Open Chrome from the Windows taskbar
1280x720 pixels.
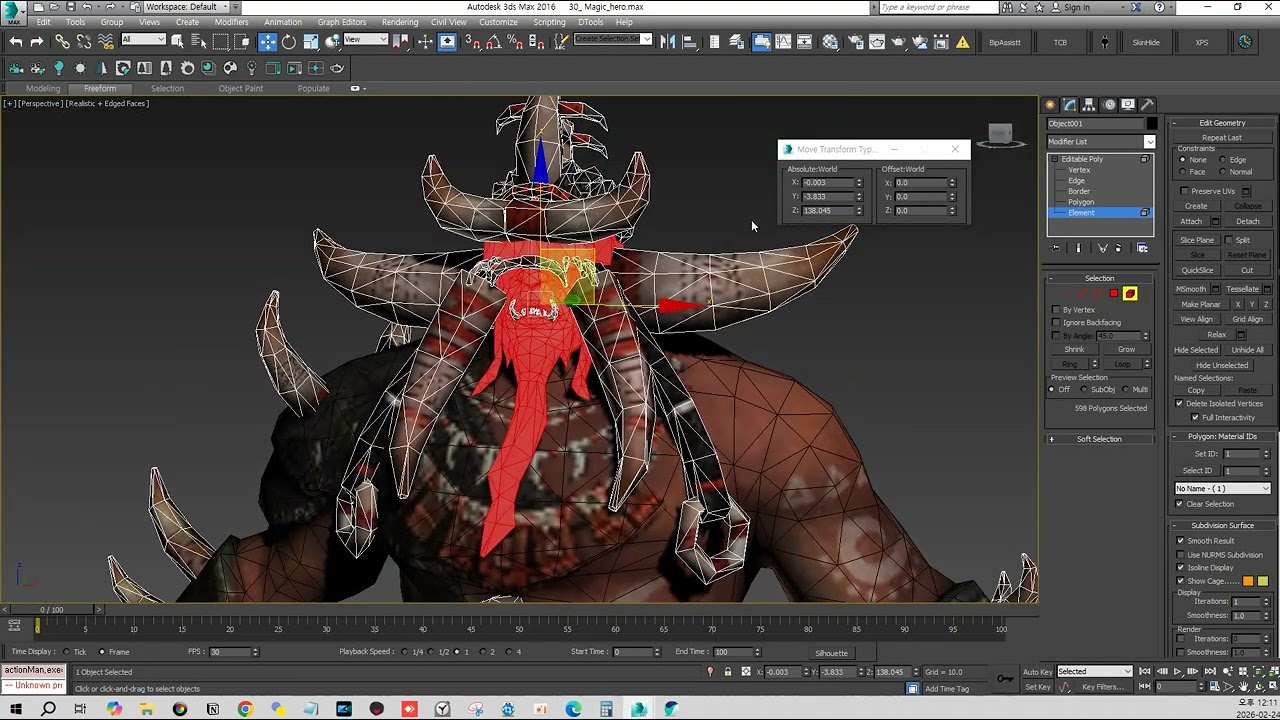coord(245,709)
